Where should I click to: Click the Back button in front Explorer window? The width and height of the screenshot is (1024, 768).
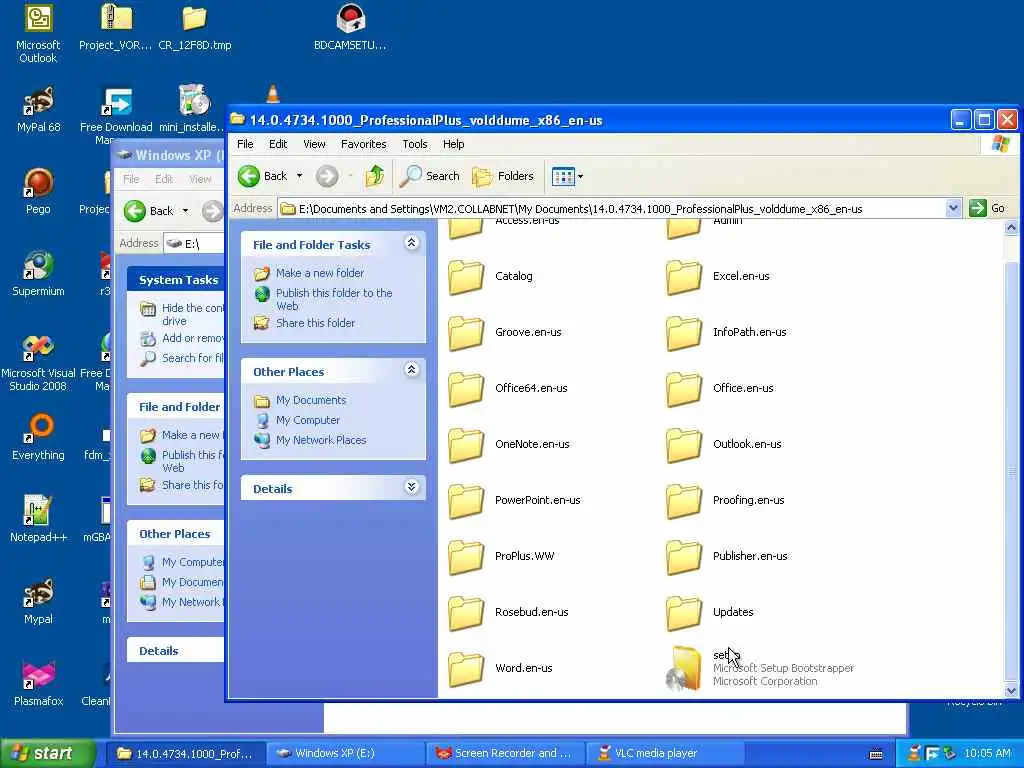coord(263,176)
